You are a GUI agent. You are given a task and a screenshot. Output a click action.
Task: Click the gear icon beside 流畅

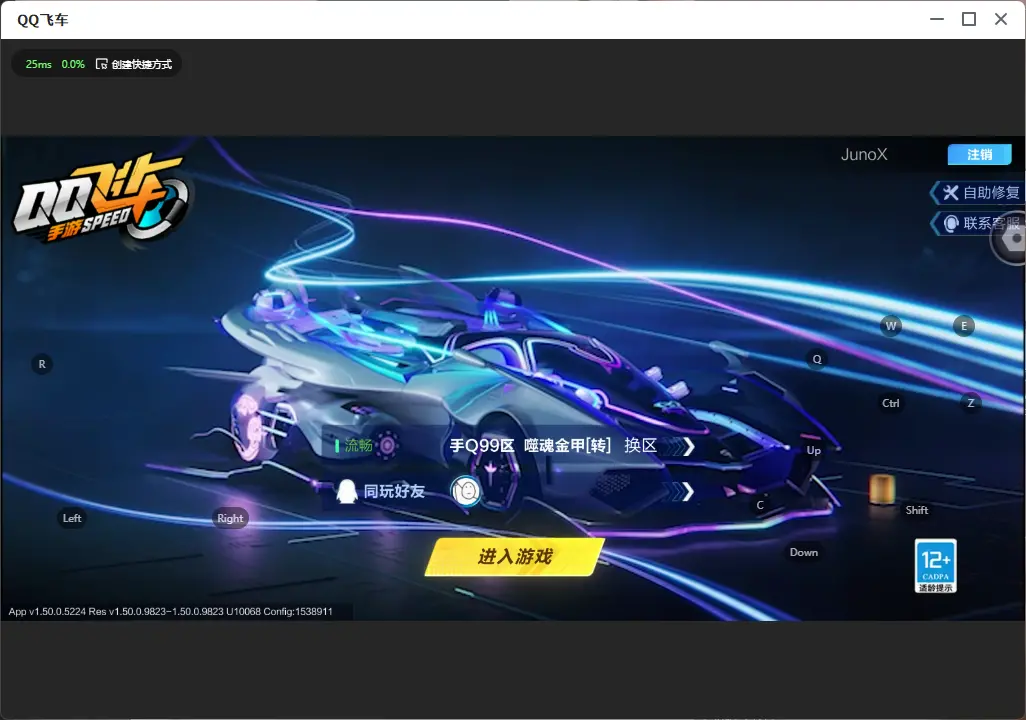pos(387,445)
